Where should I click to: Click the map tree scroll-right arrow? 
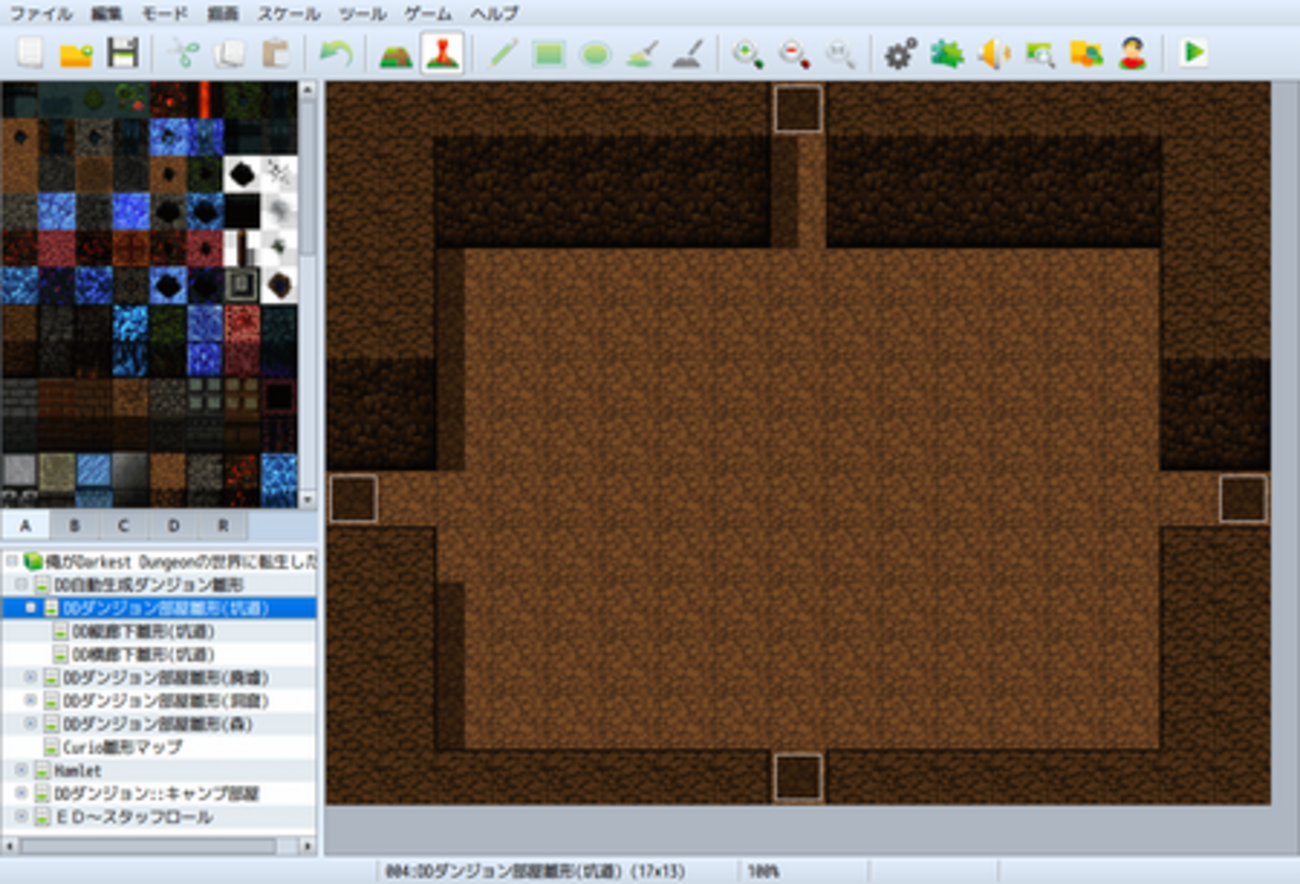pos(307,846)
